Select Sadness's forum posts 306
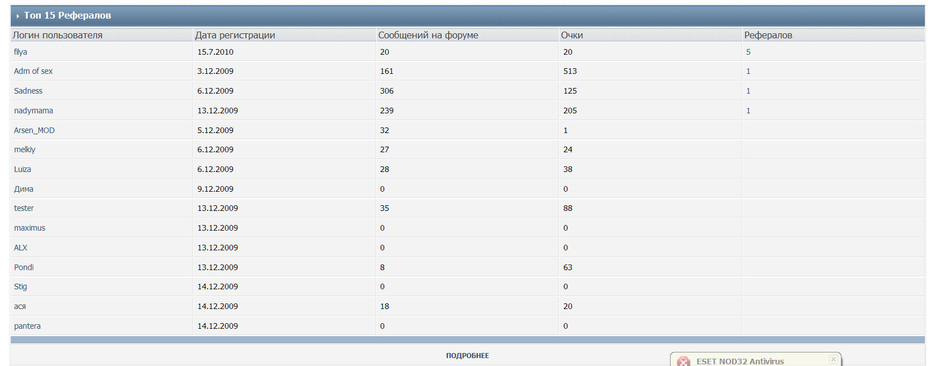The image size is (930, 366). [x=387, y=91]
